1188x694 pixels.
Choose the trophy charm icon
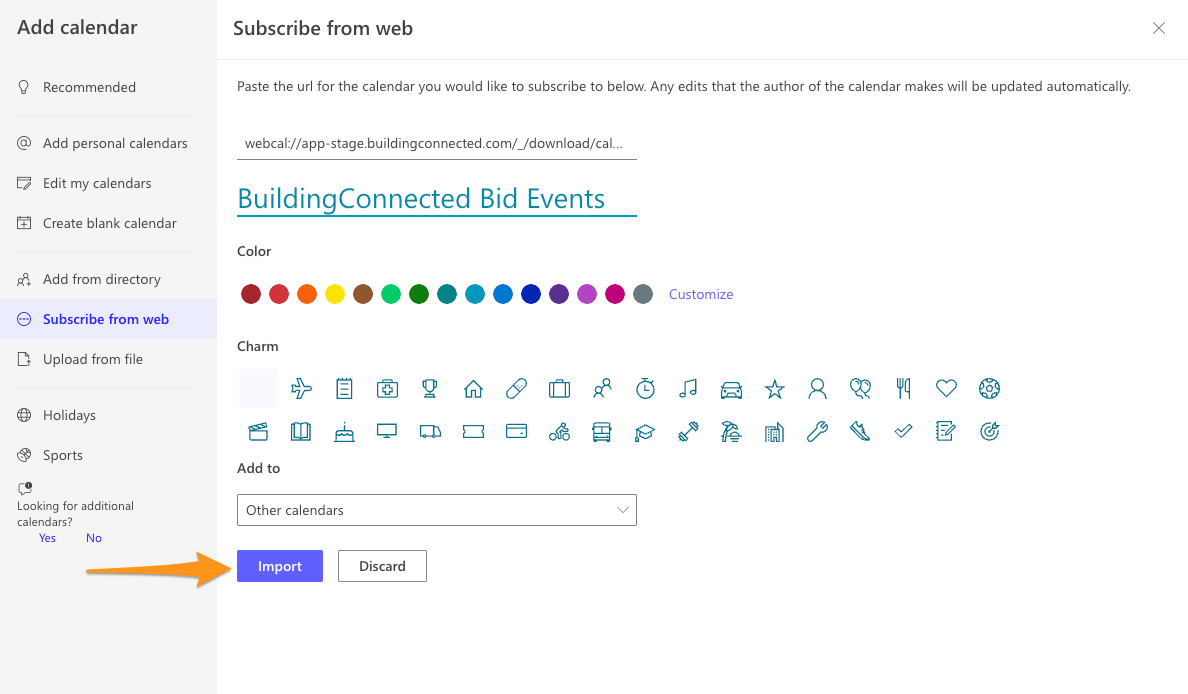coord(430,389)
